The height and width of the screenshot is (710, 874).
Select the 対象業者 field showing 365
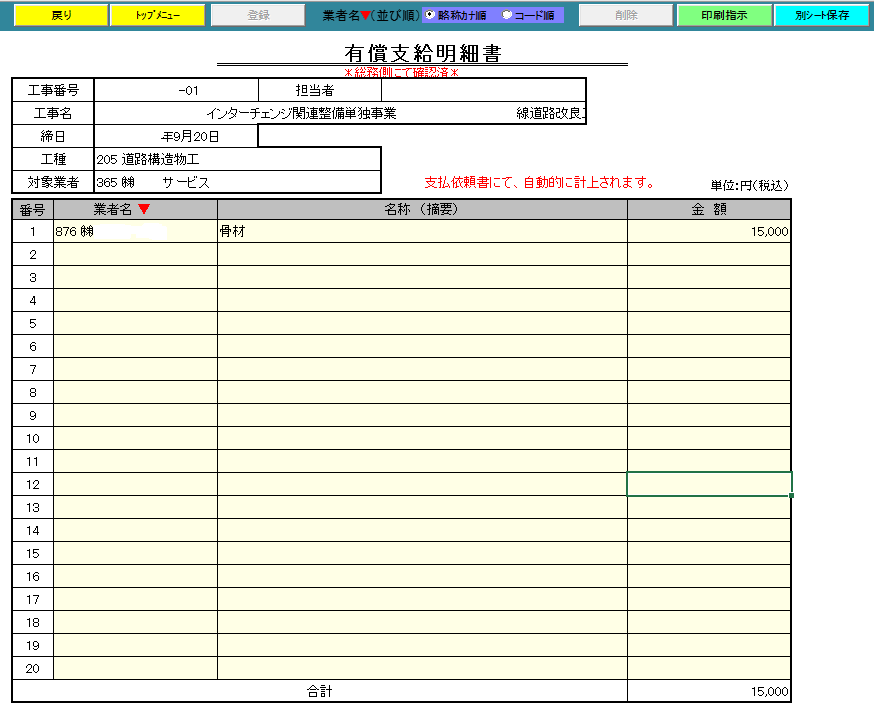(x=237, y=182)
